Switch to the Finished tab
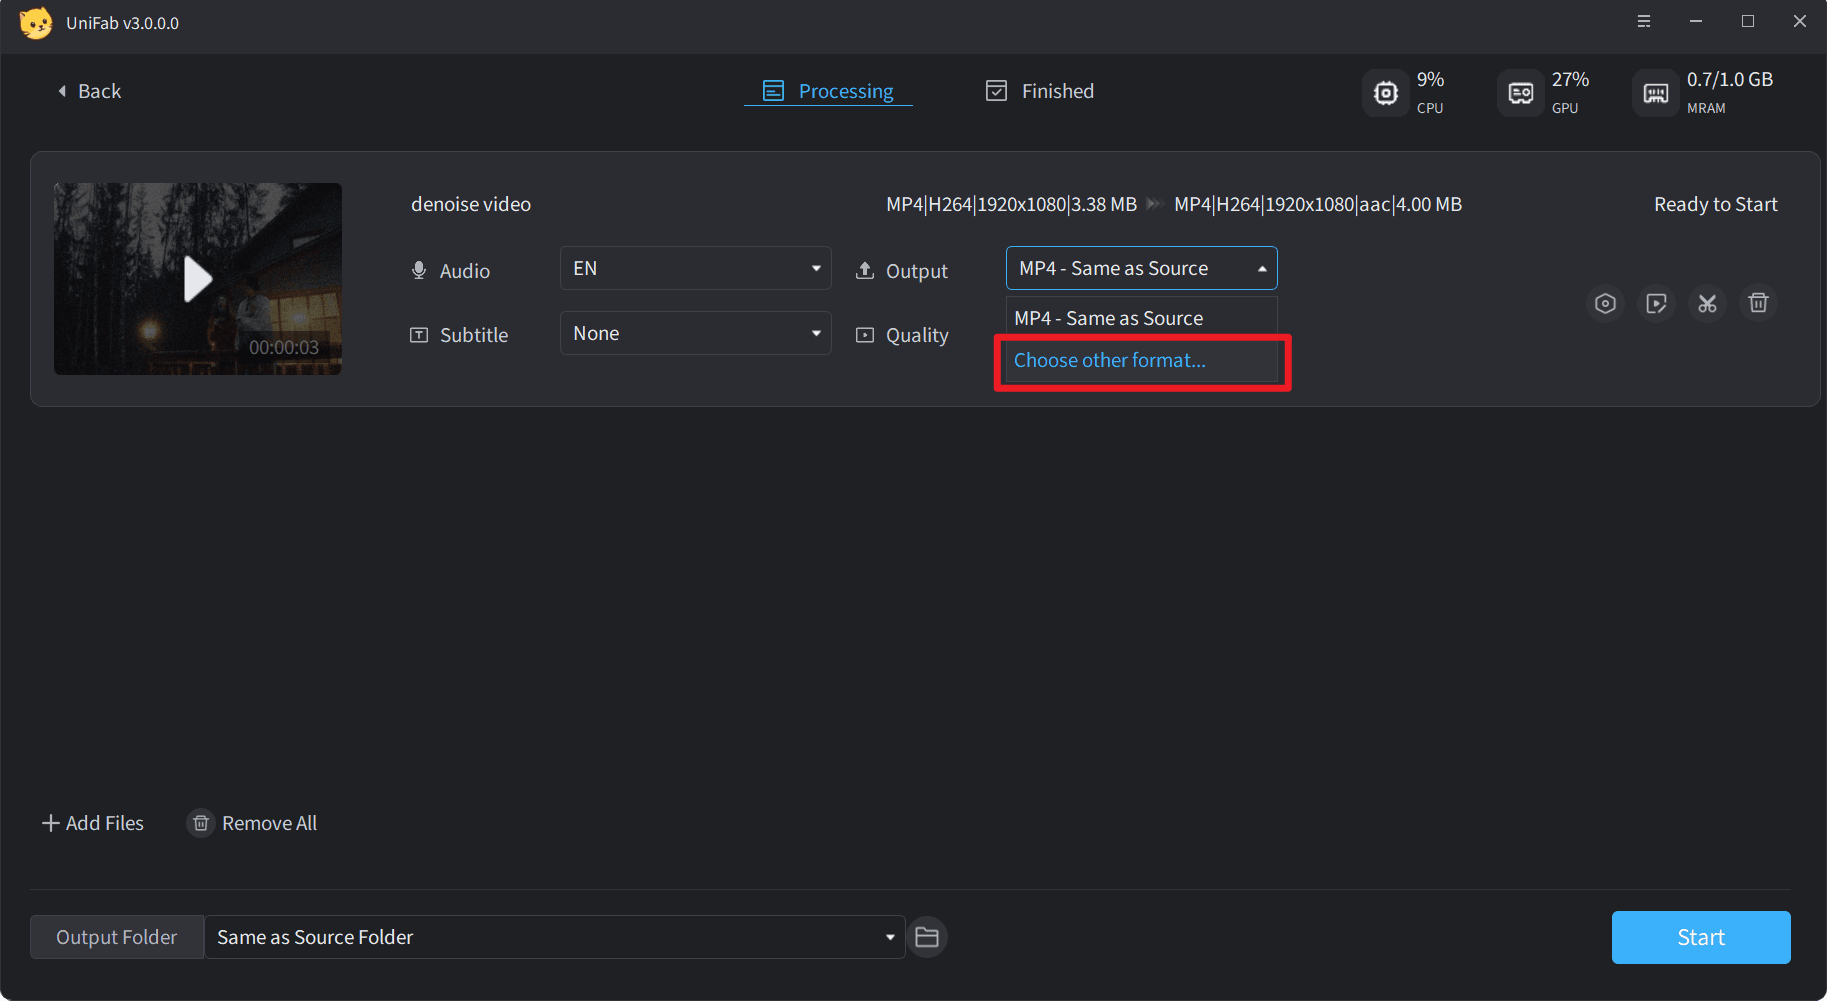 (x=1040, y=91)
